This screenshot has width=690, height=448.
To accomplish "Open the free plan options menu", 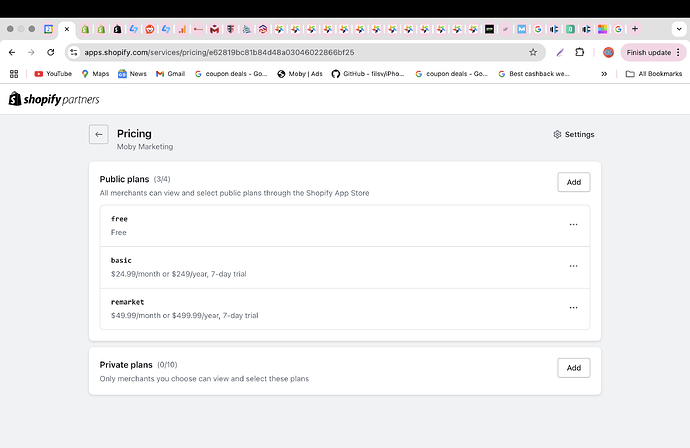I will coord(573,224).
